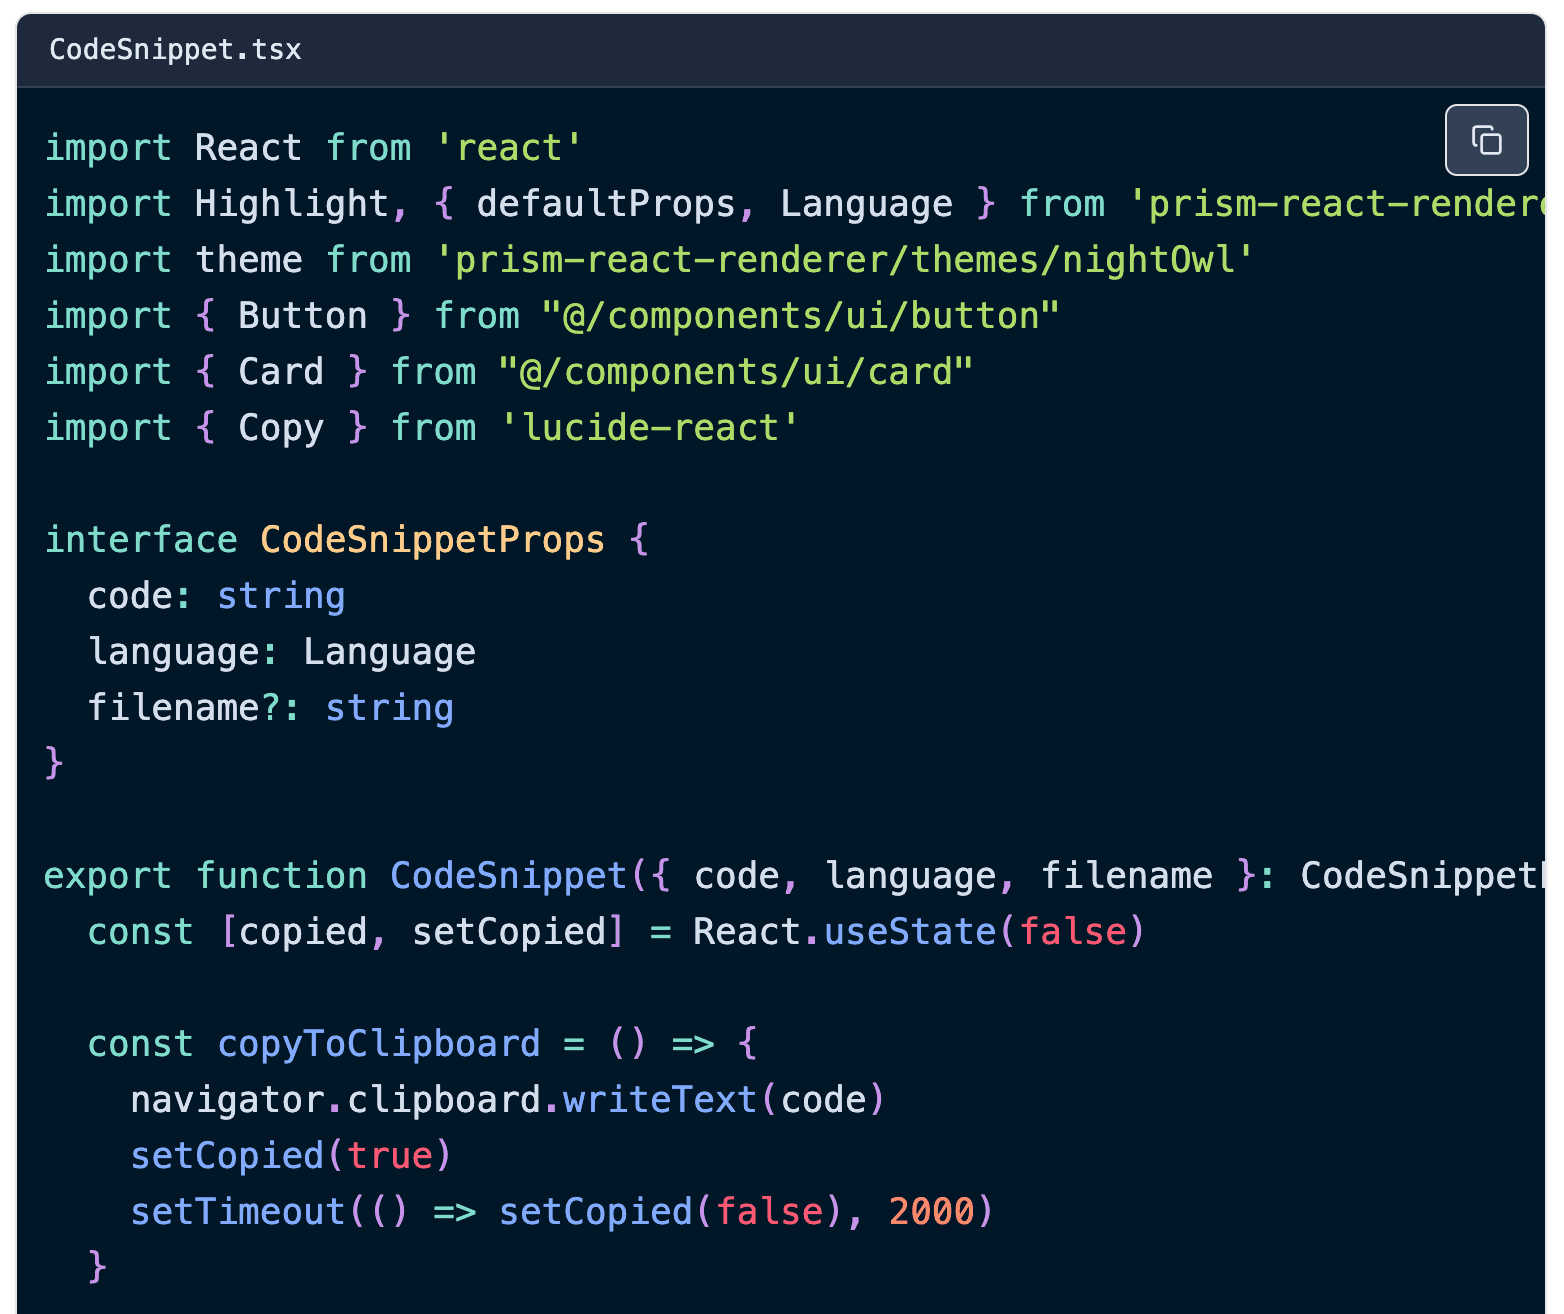Select the code: string property line

217,595
